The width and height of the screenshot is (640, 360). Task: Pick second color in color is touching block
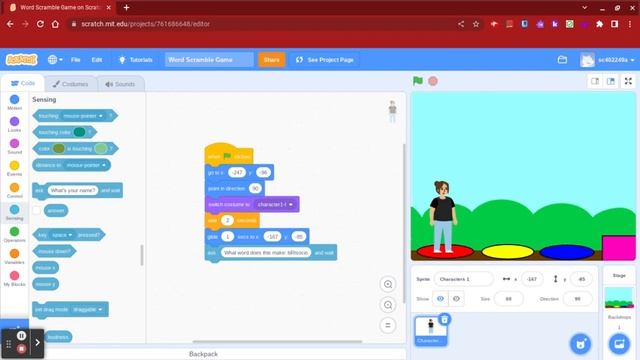click(x=100, y=149)
